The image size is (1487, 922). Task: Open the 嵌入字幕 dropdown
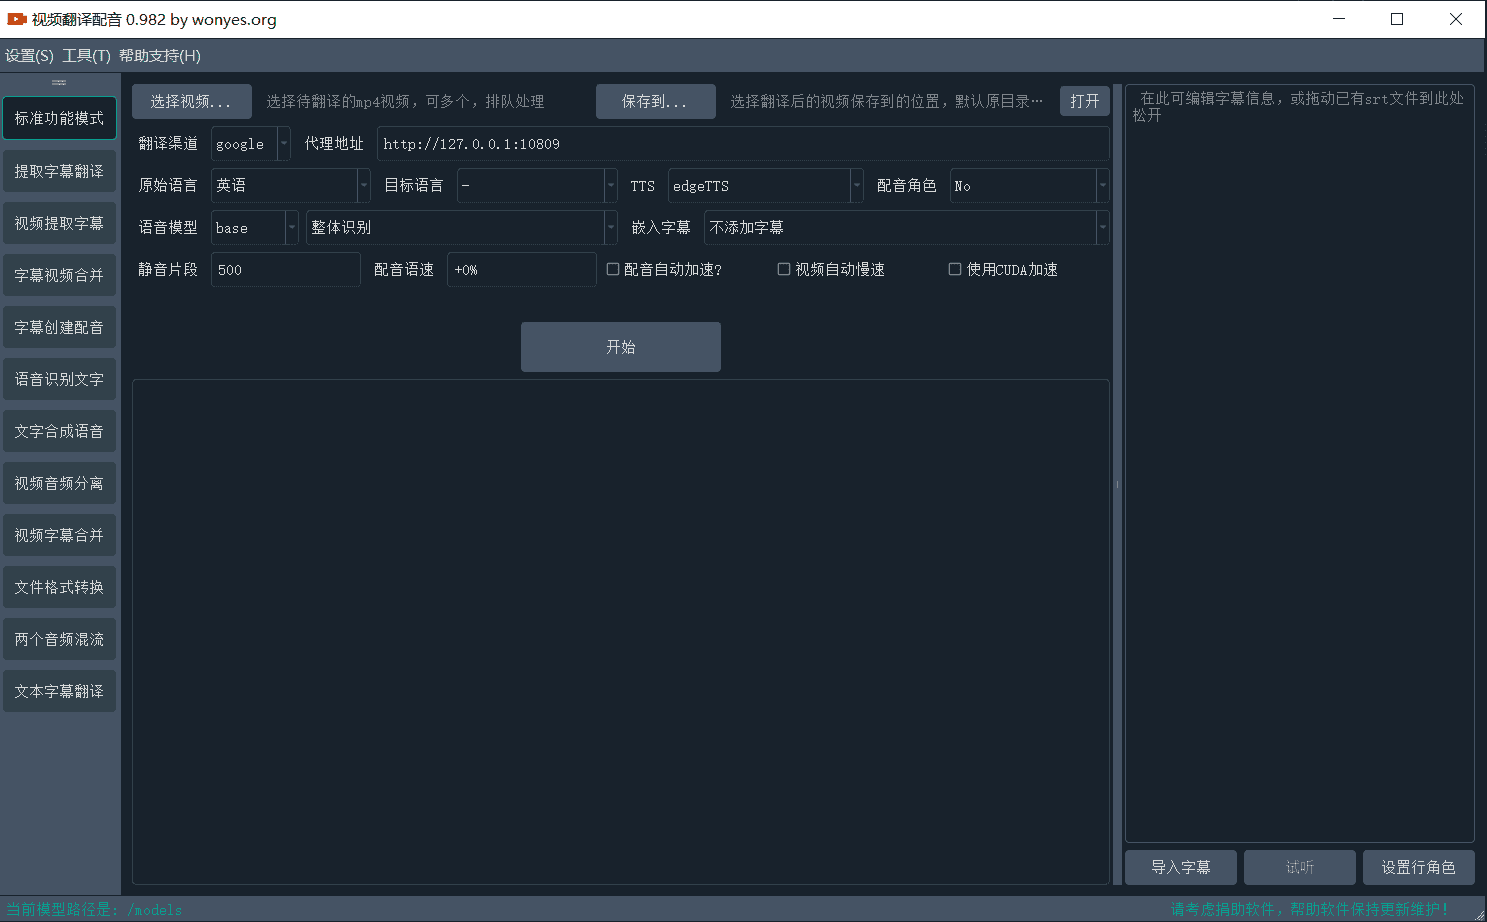(906, 228)
